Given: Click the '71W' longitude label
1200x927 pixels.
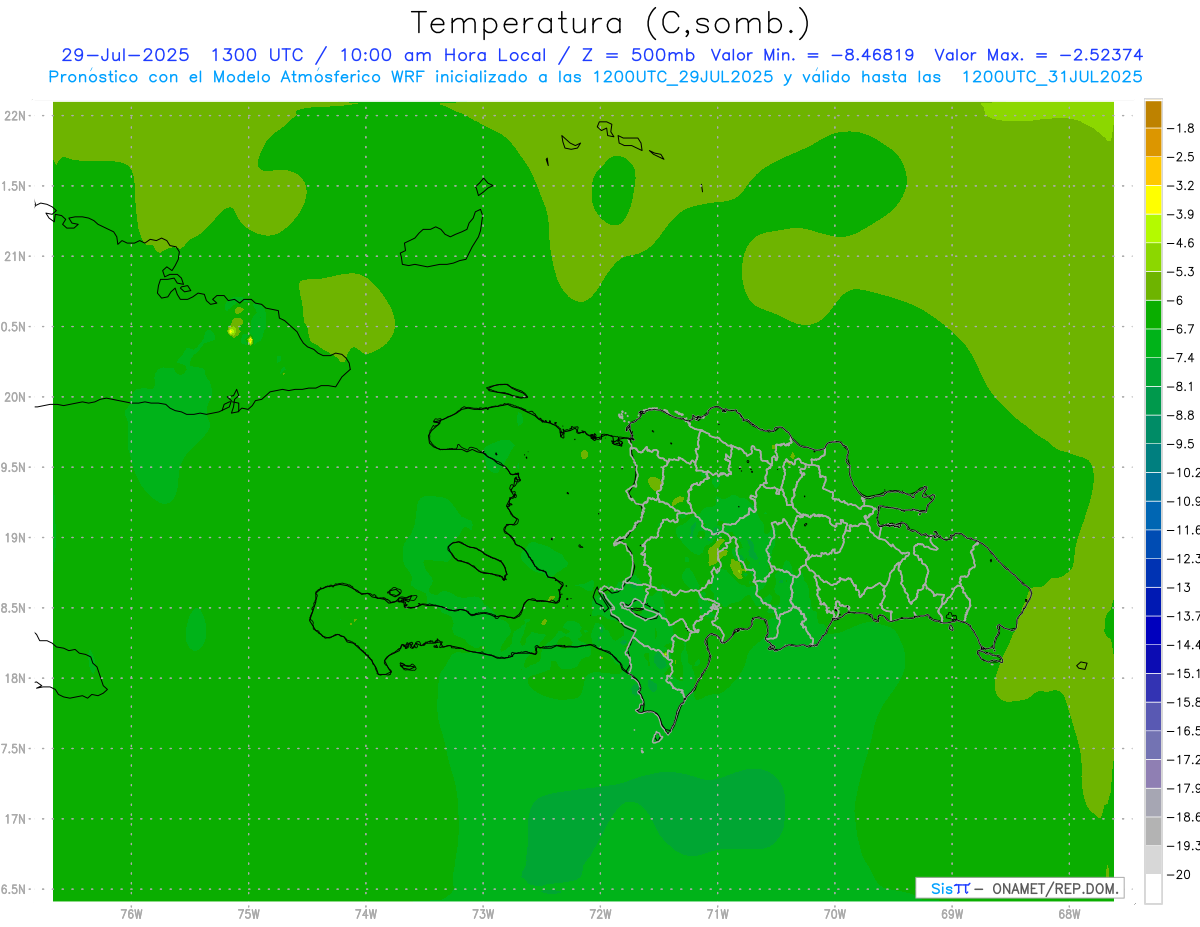Looking at the screenshot, I should (x=717, y=913).
